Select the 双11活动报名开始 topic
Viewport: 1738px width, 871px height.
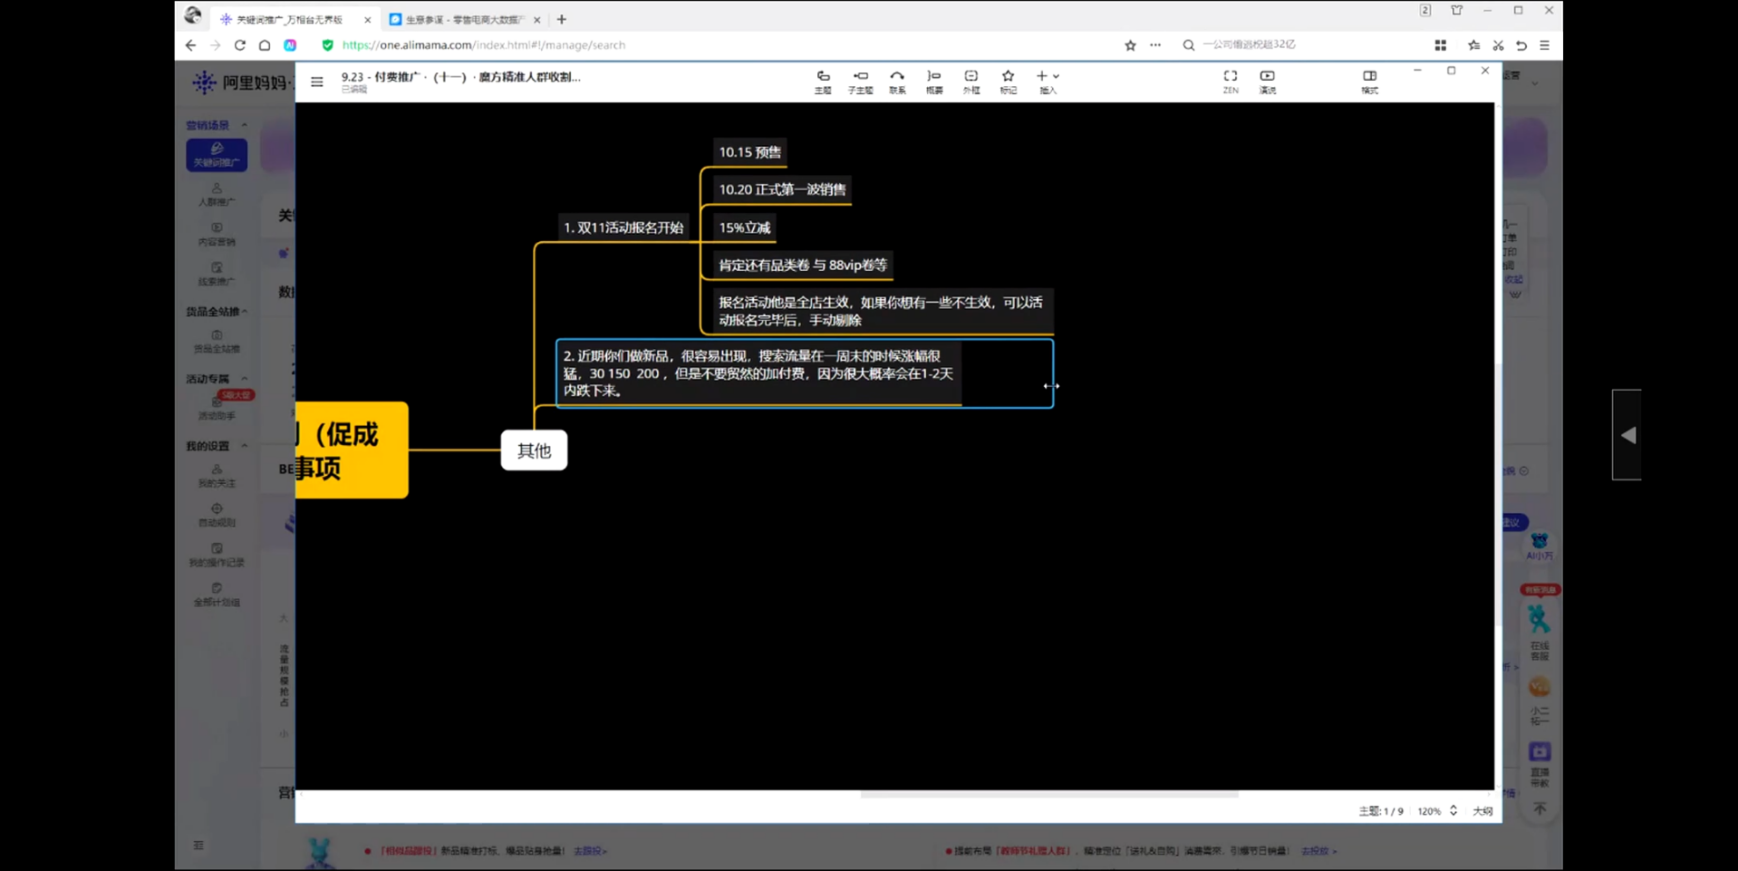pos(623,228)
